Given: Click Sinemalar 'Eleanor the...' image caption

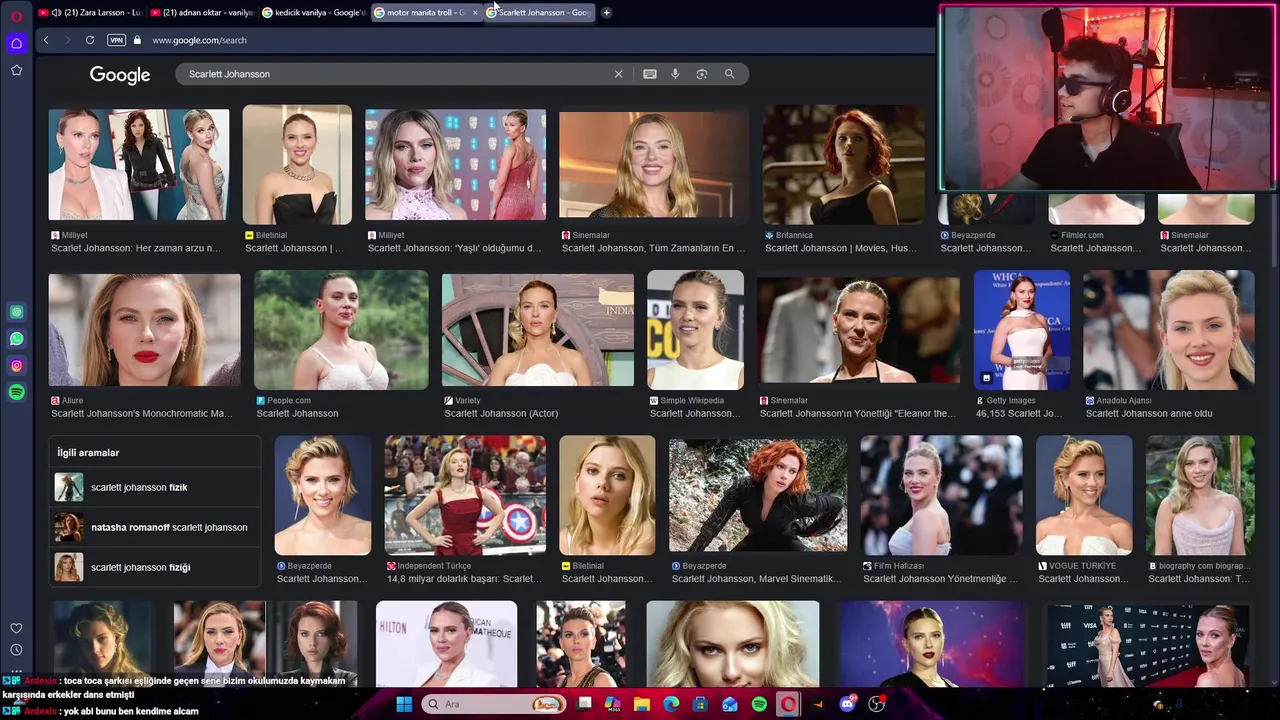Looking at the screenshot, I should coord(857,413).
